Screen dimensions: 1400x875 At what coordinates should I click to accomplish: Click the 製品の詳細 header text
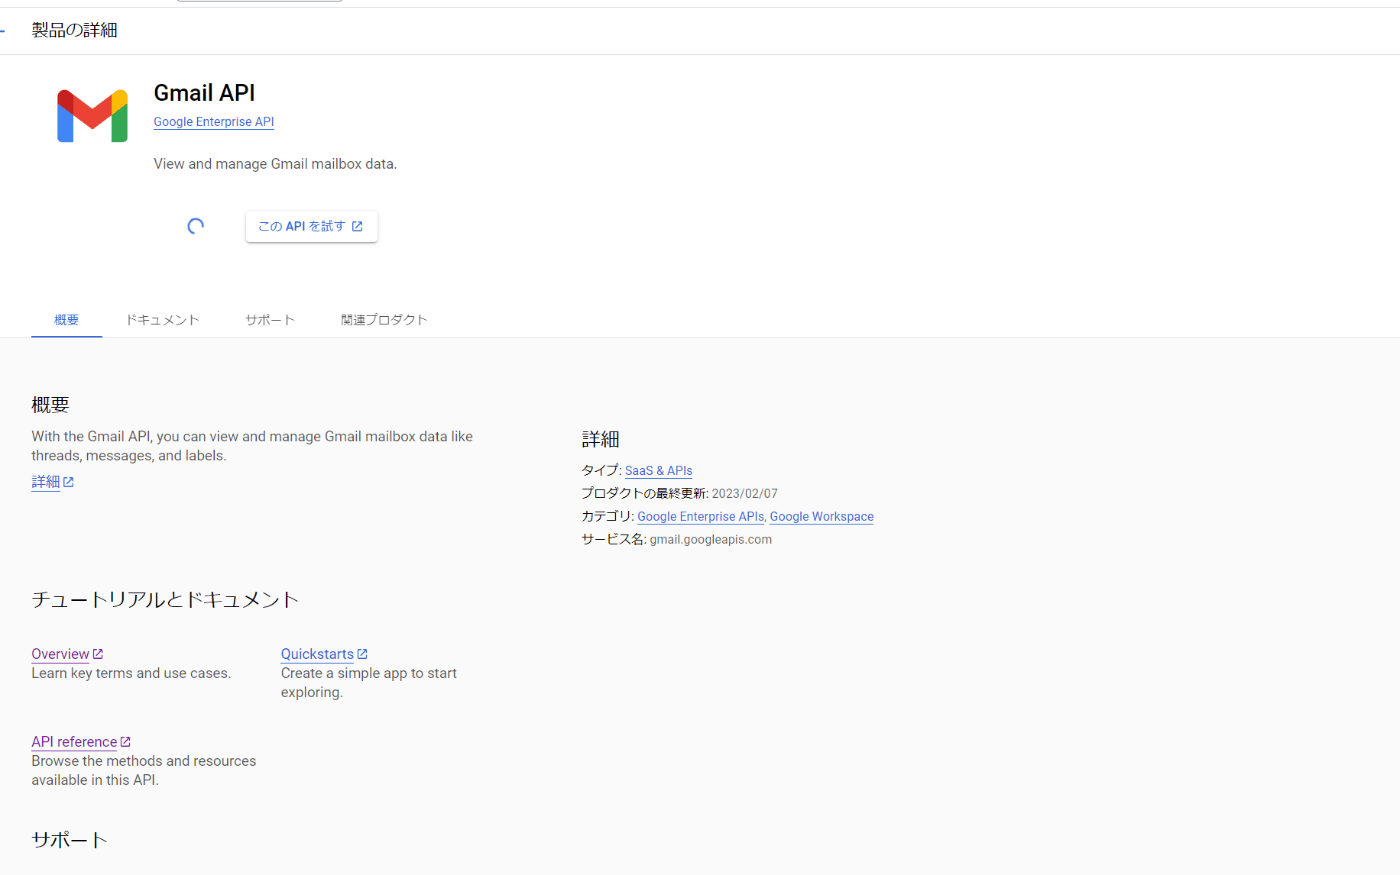coord(74,31)
